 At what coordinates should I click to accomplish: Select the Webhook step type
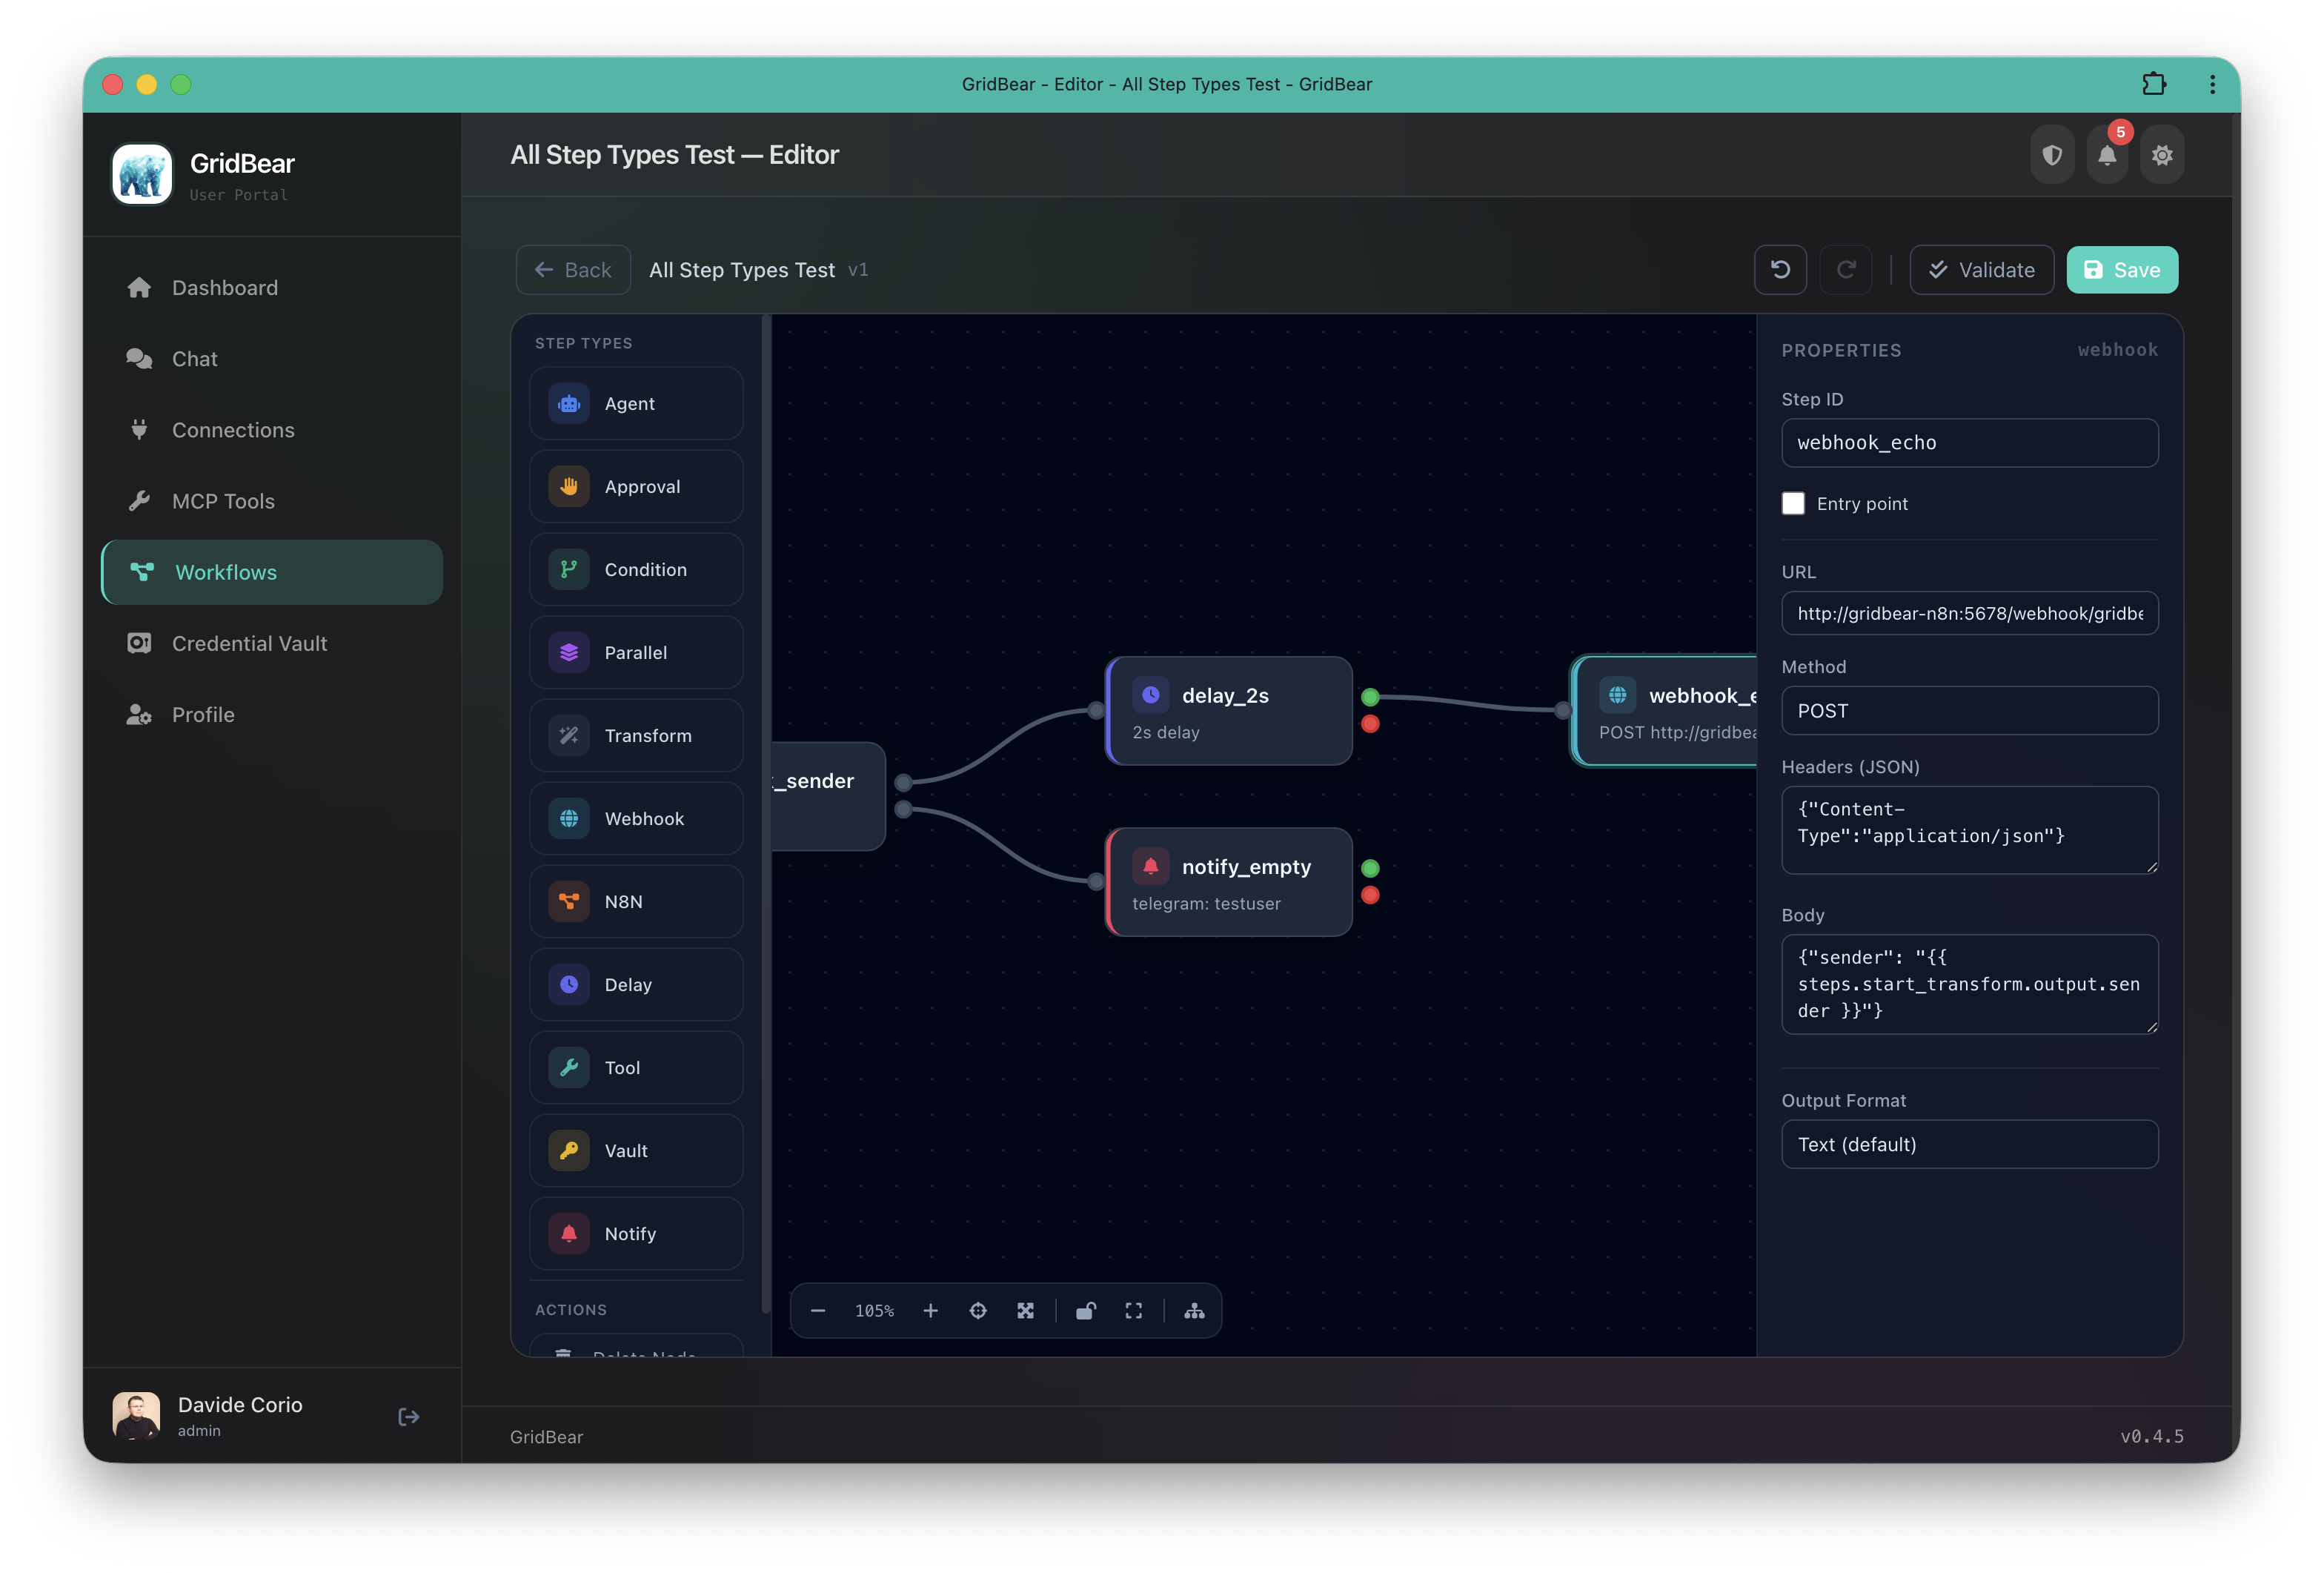(636, 818)
